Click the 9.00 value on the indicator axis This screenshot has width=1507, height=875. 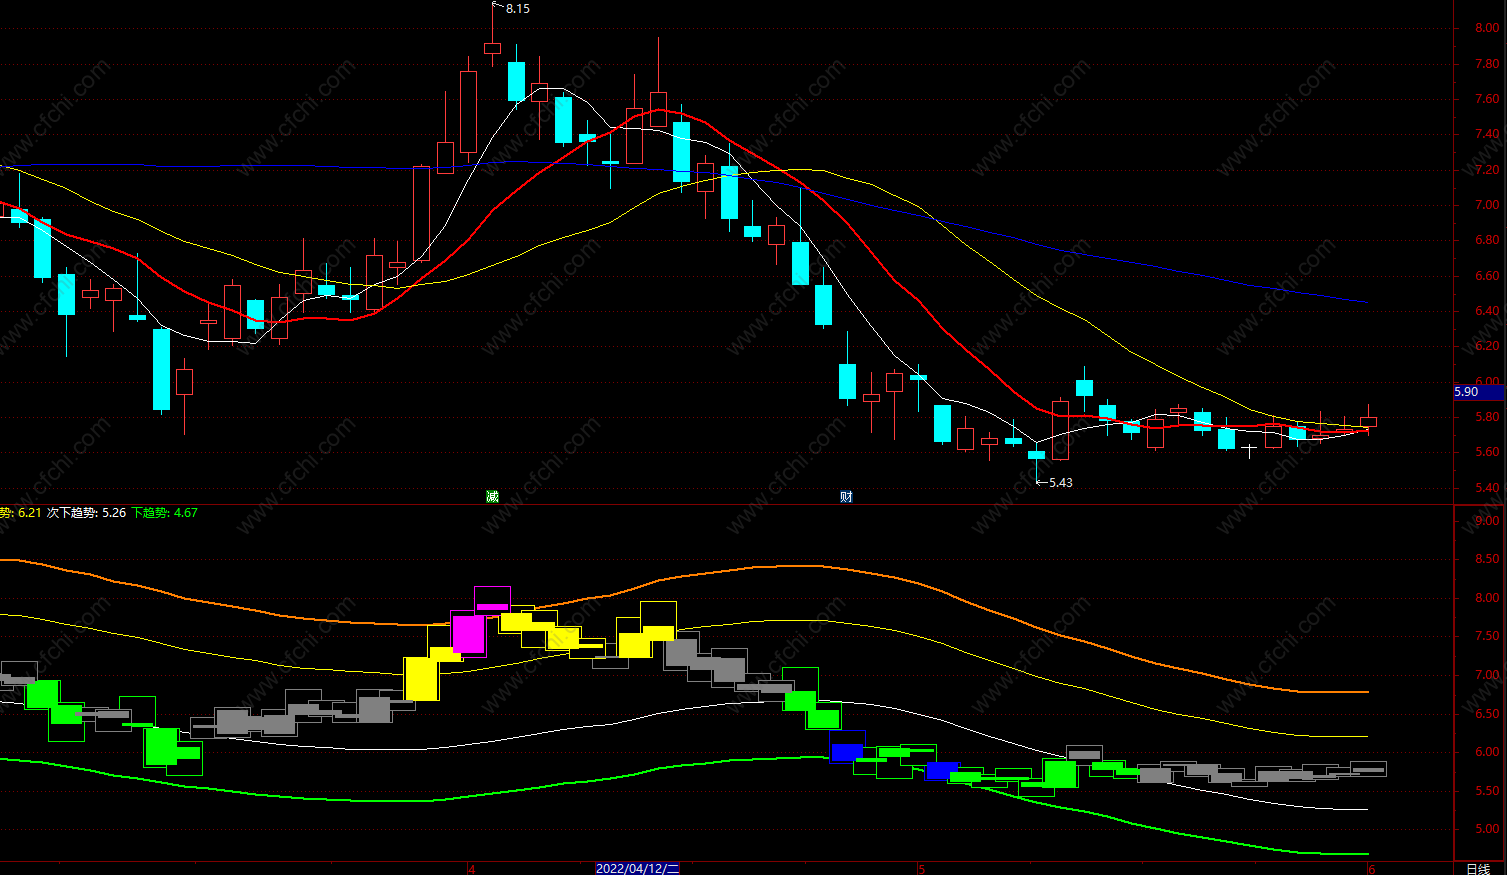coord(1486,521)
